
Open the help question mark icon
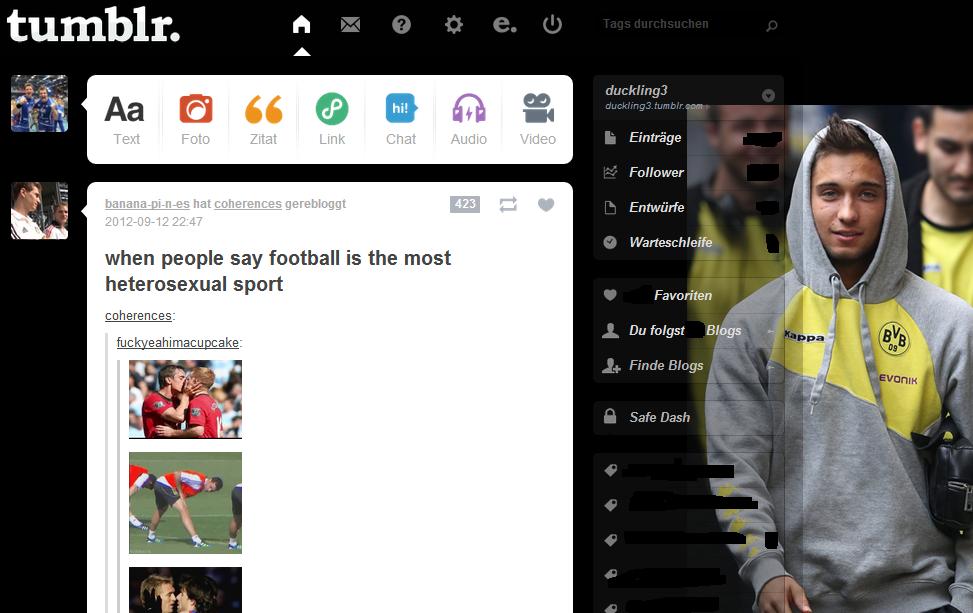click(x=401, y=24)
